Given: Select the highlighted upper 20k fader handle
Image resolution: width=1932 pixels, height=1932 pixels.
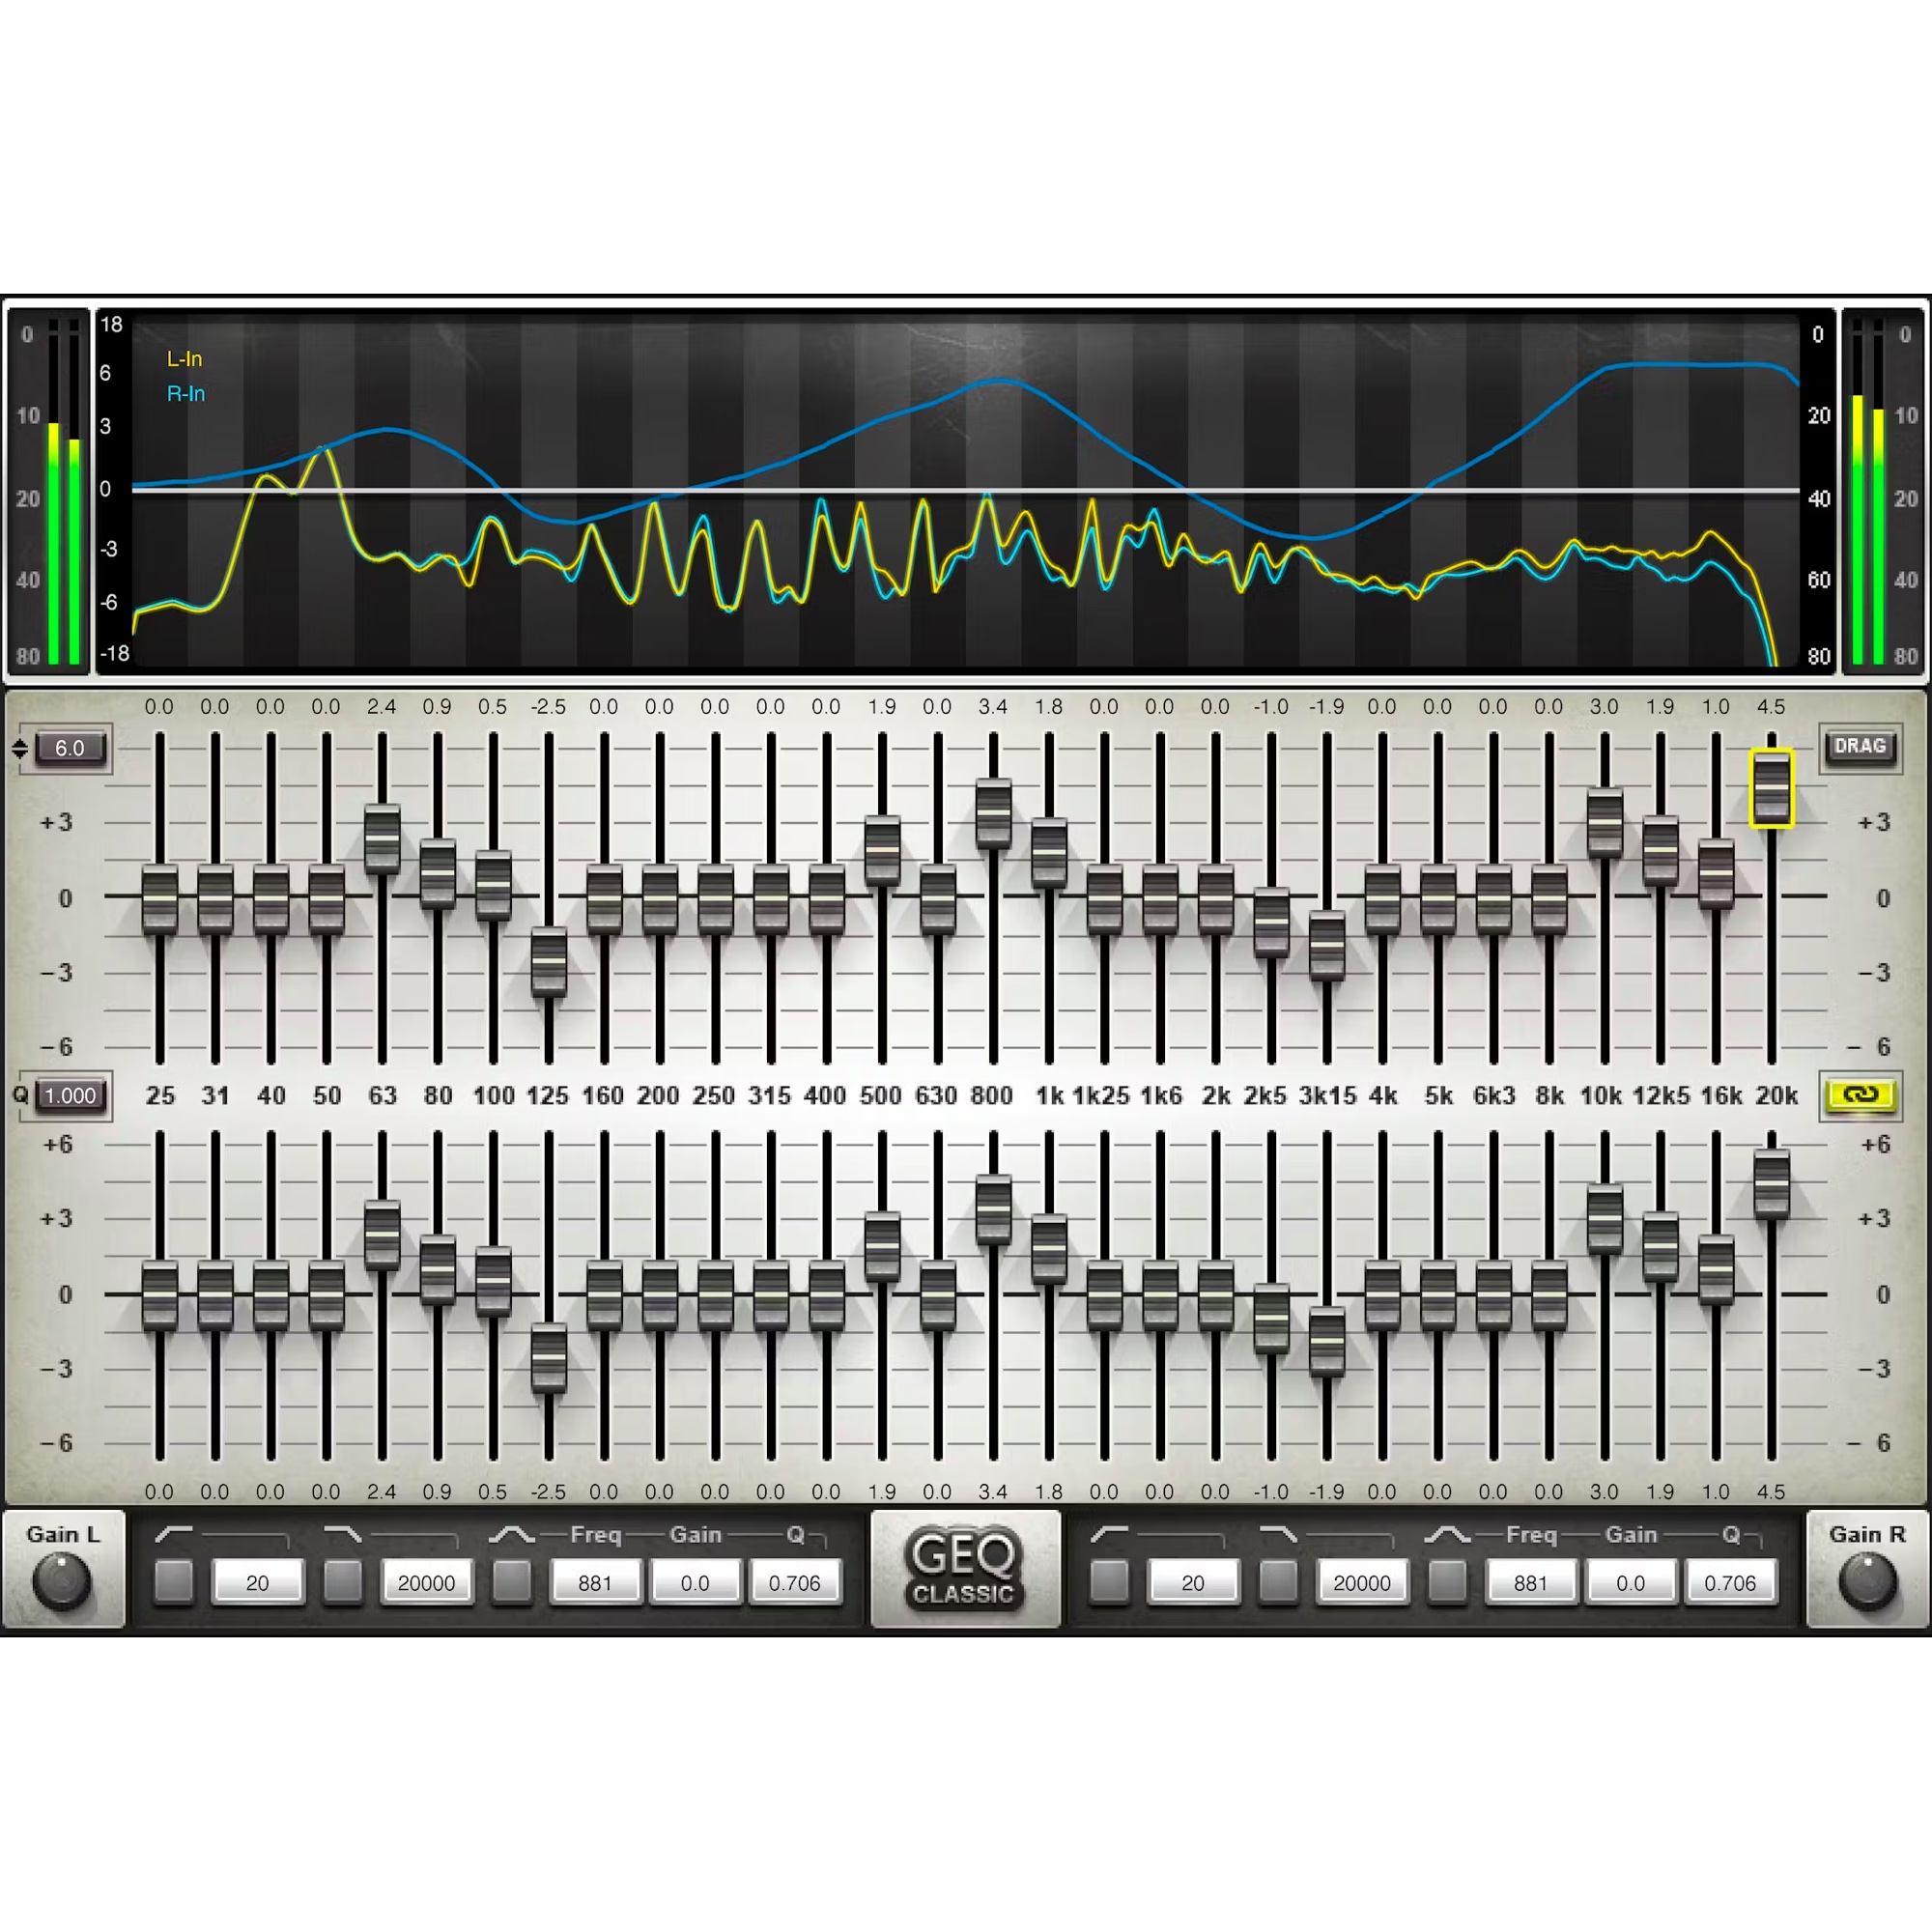Looking at the screenshot, I should coord(1771,789).
